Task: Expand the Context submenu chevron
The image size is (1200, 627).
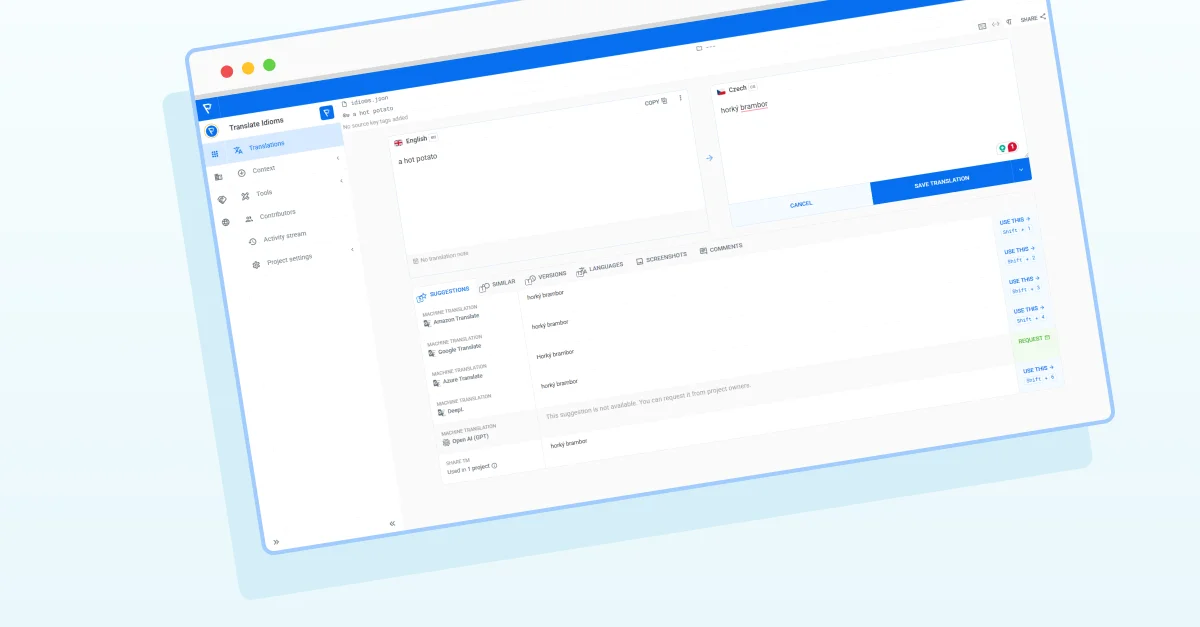Action: [337, 157]
